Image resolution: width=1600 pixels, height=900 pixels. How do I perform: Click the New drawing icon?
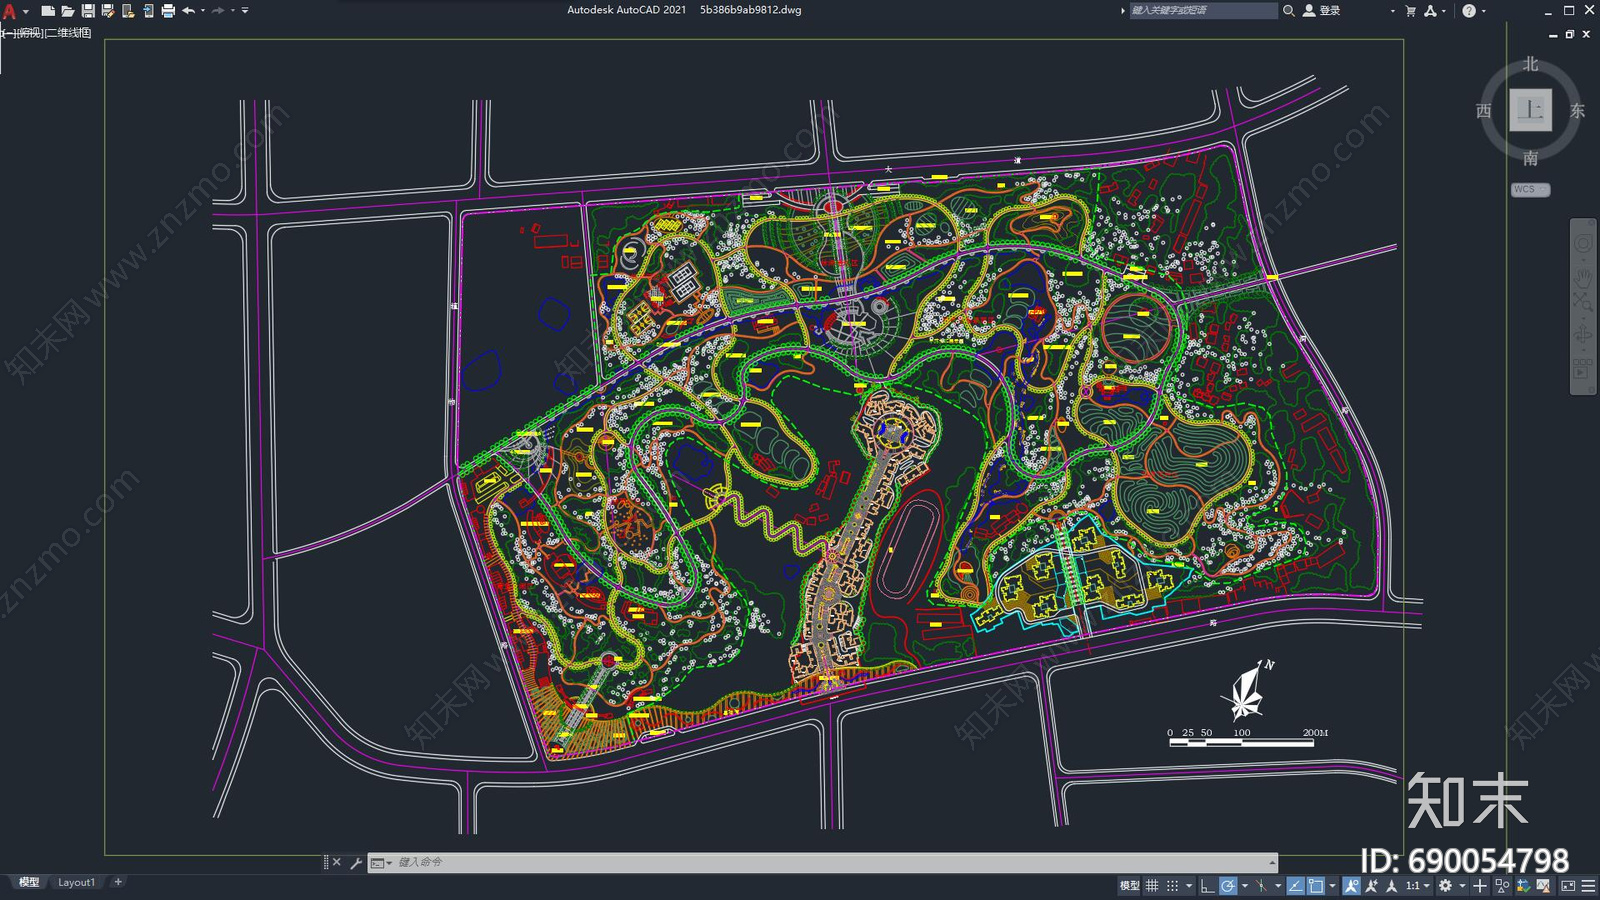click(x=47, y=11)
